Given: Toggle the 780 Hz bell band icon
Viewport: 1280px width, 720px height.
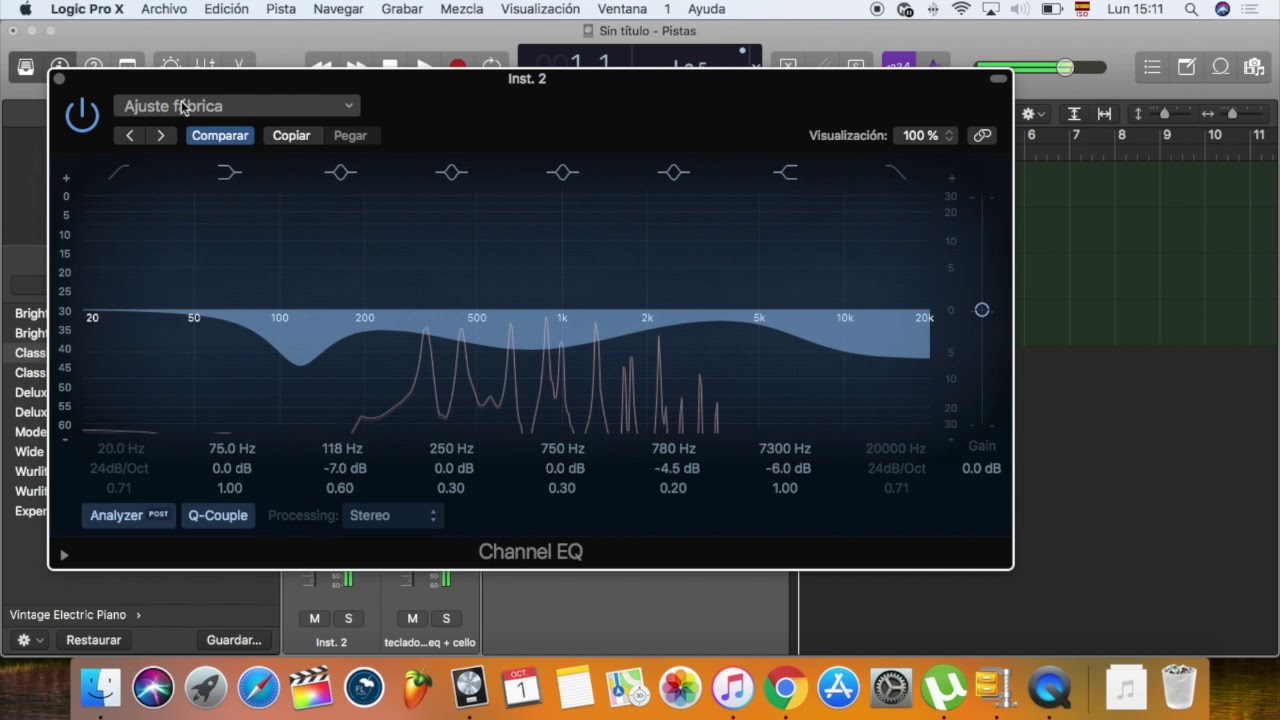Looking at the screenshot, I should tap(673, 173).
